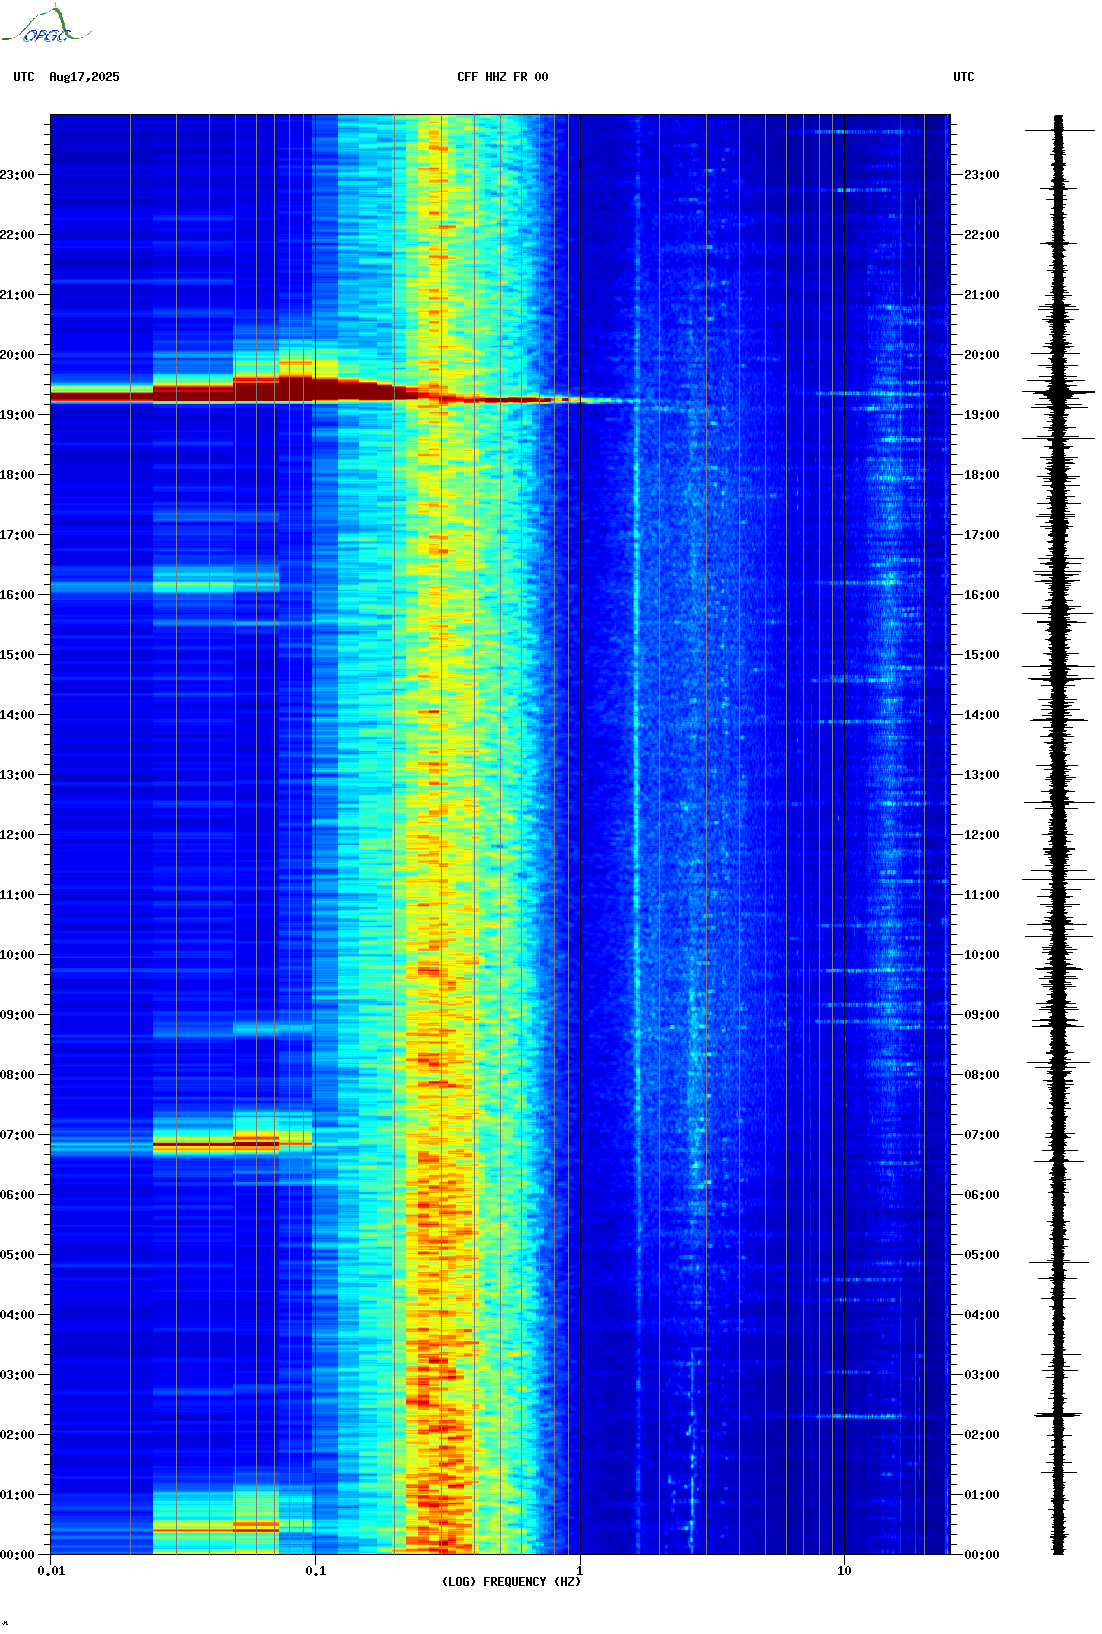The width and height of the screenshot is (1102, 1634).
Task: Click '02:00' on the right time axis
Action: 982,1435
